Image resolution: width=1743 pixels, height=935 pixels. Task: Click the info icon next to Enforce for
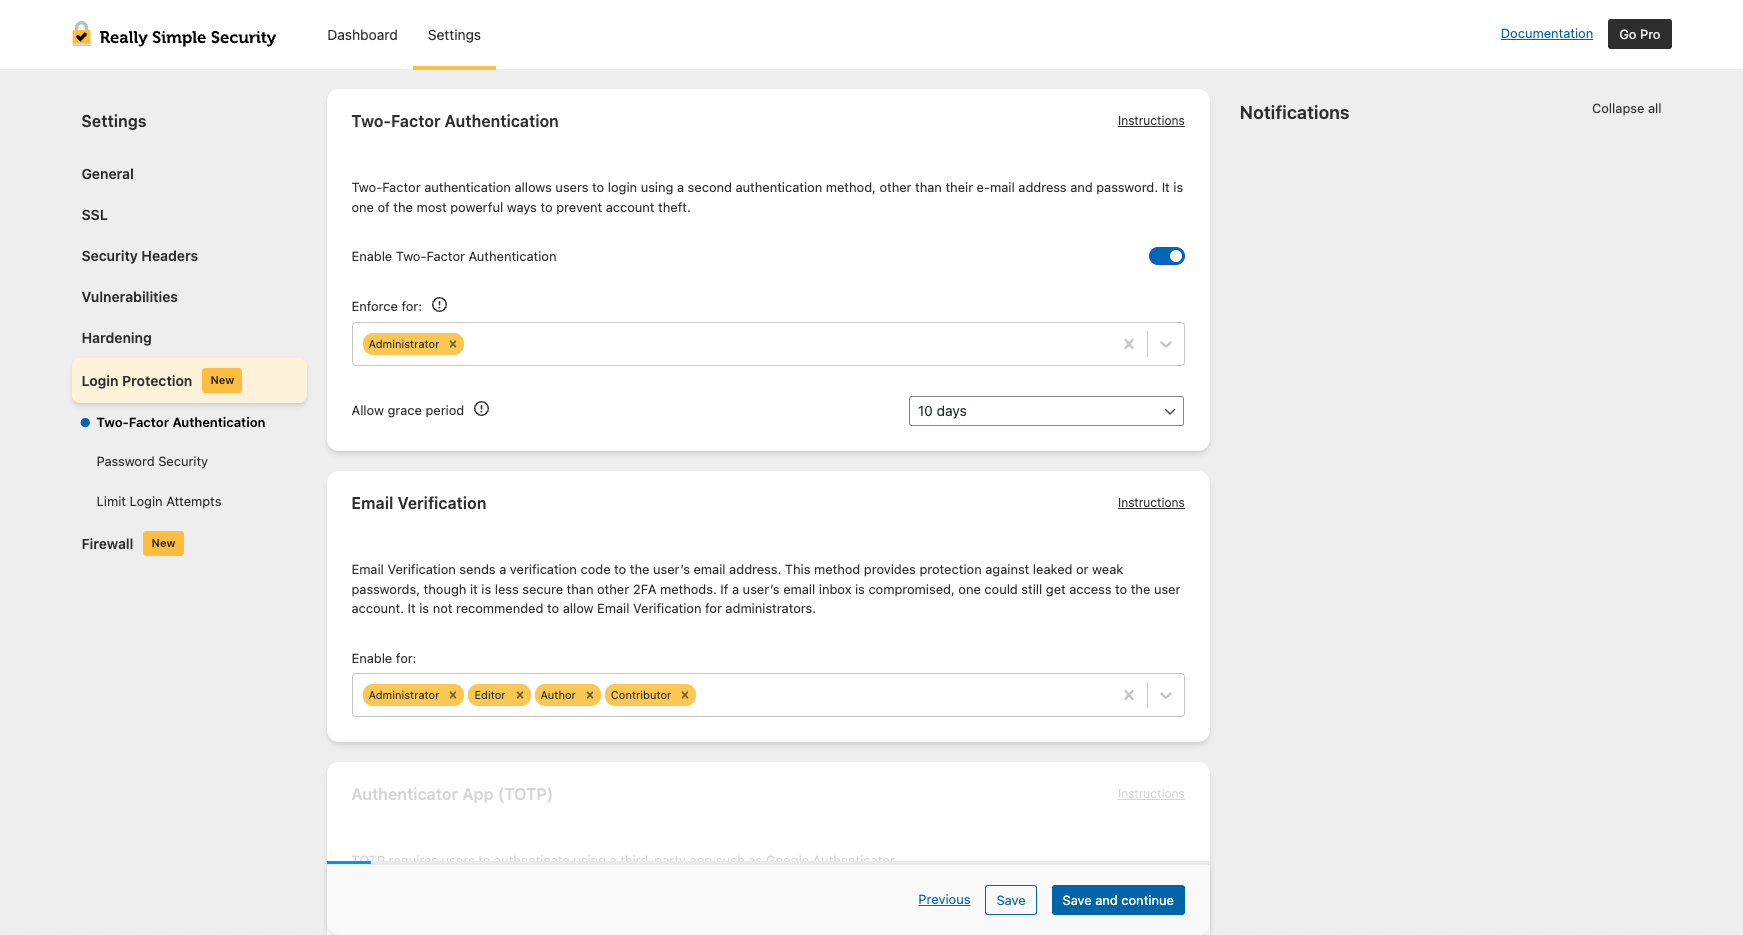tap(439, 305)
